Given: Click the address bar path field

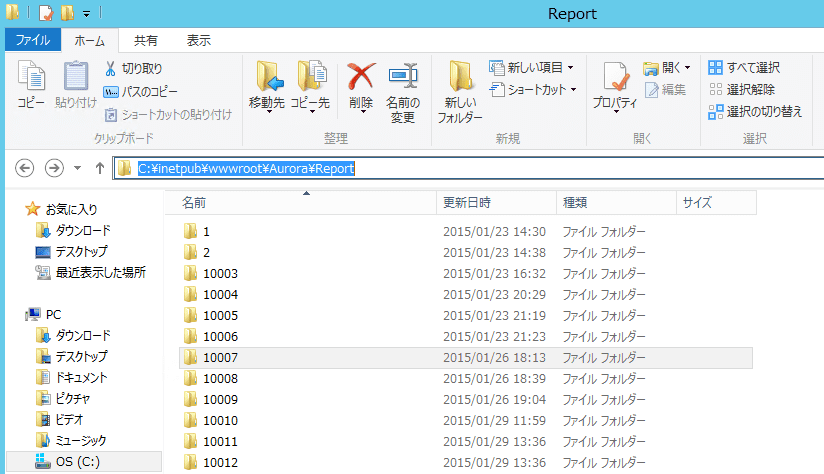Looking at the screenshot, I should (x=468, y=168).
